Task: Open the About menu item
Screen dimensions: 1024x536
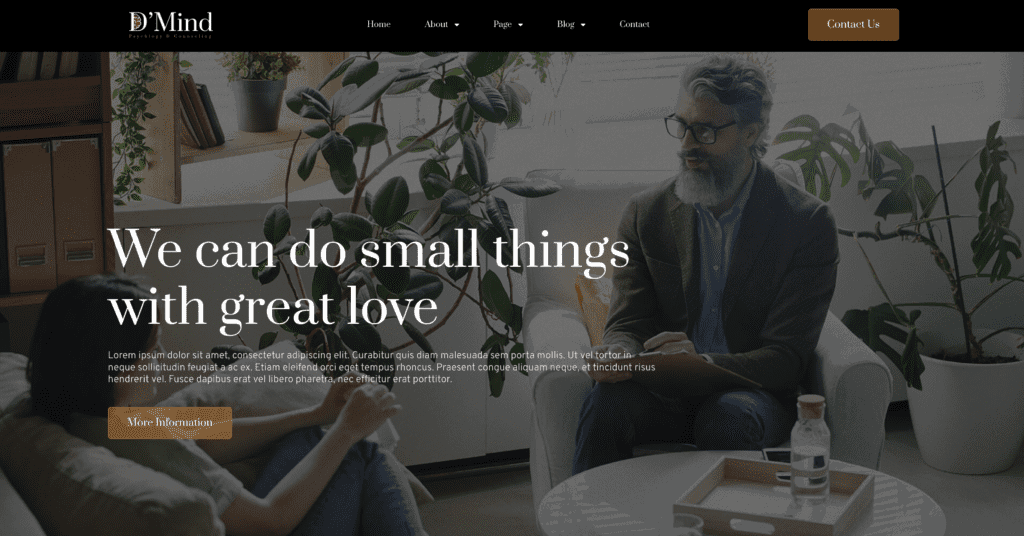Action: click(x=436, y=24)
